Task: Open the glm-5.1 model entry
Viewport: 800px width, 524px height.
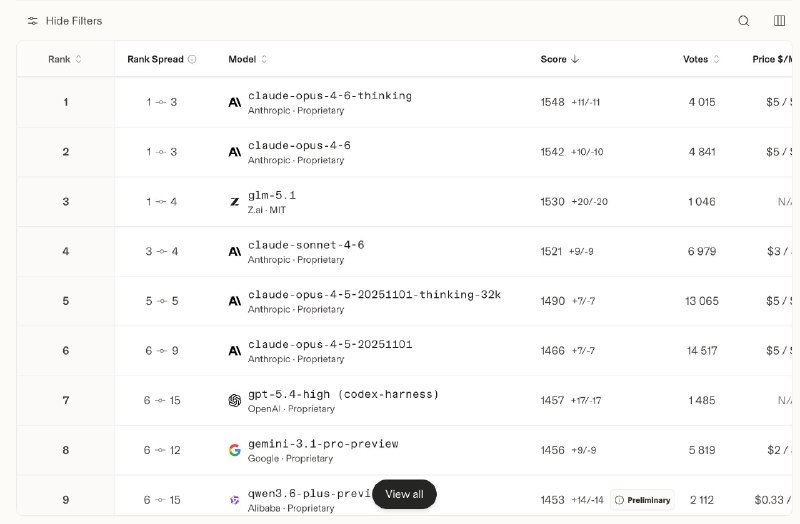Action: pos(272,195)
